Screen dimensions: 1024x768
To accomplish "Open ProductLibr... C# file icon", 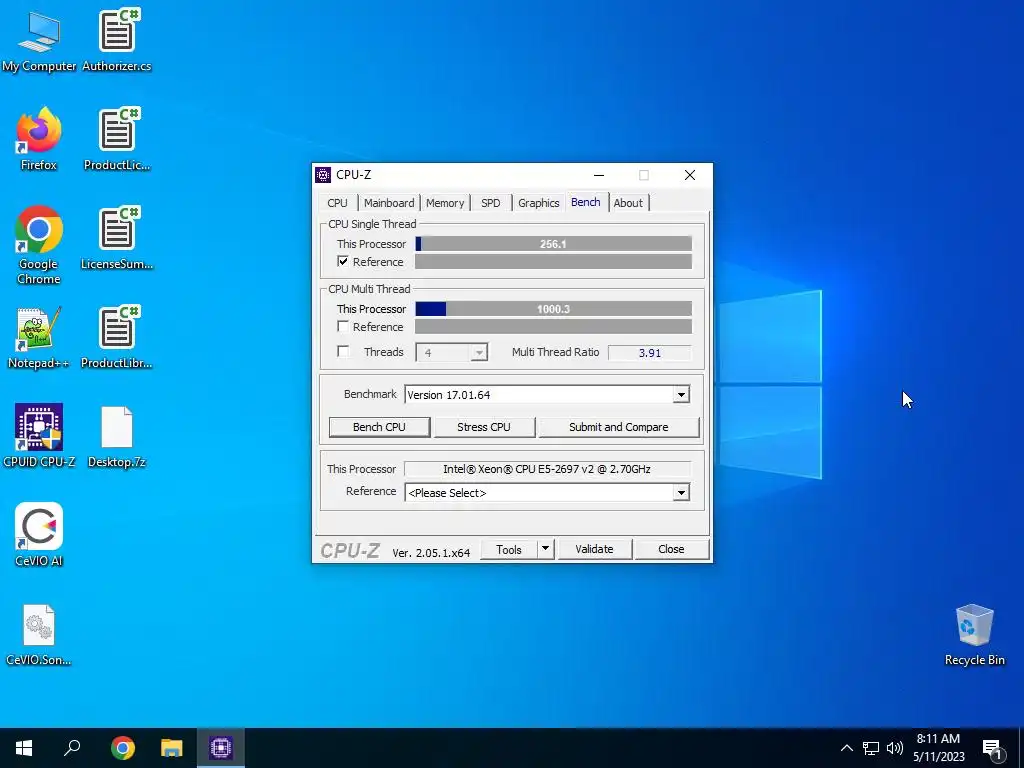I will (117, 338).
